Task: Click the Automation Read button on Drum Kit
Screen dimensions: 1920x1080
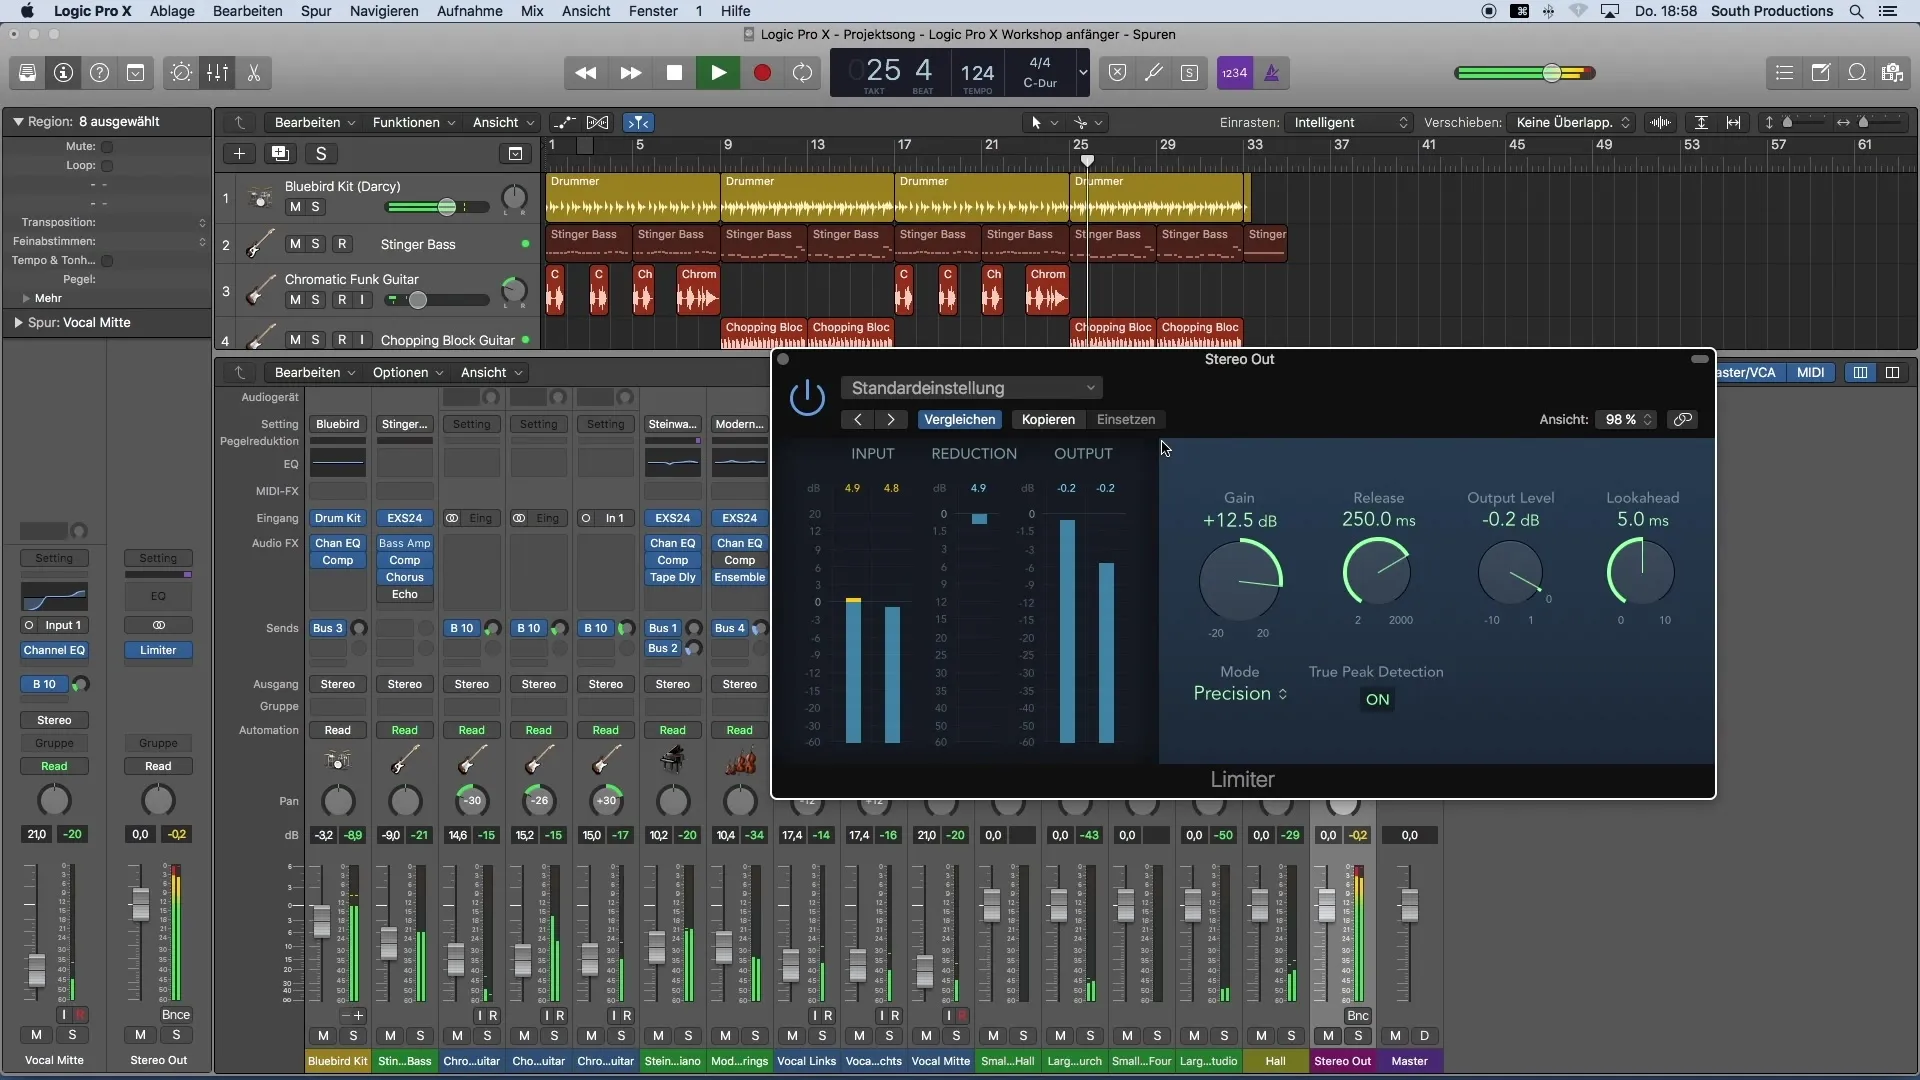Action: [338, 729]
